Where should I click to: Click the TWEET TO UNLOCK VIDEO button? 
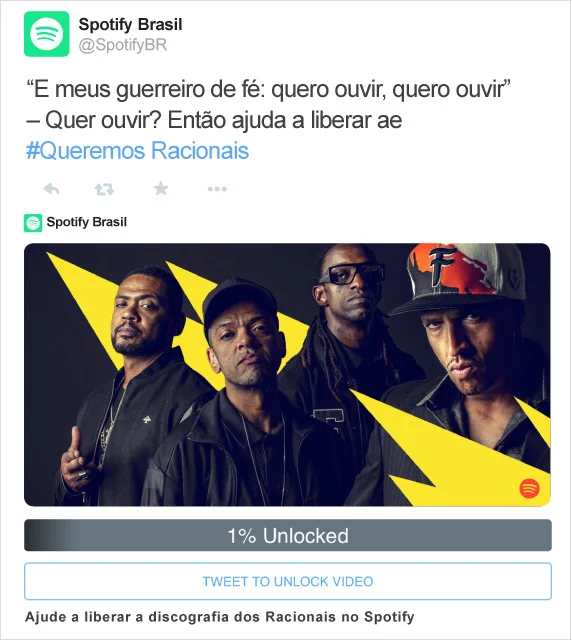(288, 581)
